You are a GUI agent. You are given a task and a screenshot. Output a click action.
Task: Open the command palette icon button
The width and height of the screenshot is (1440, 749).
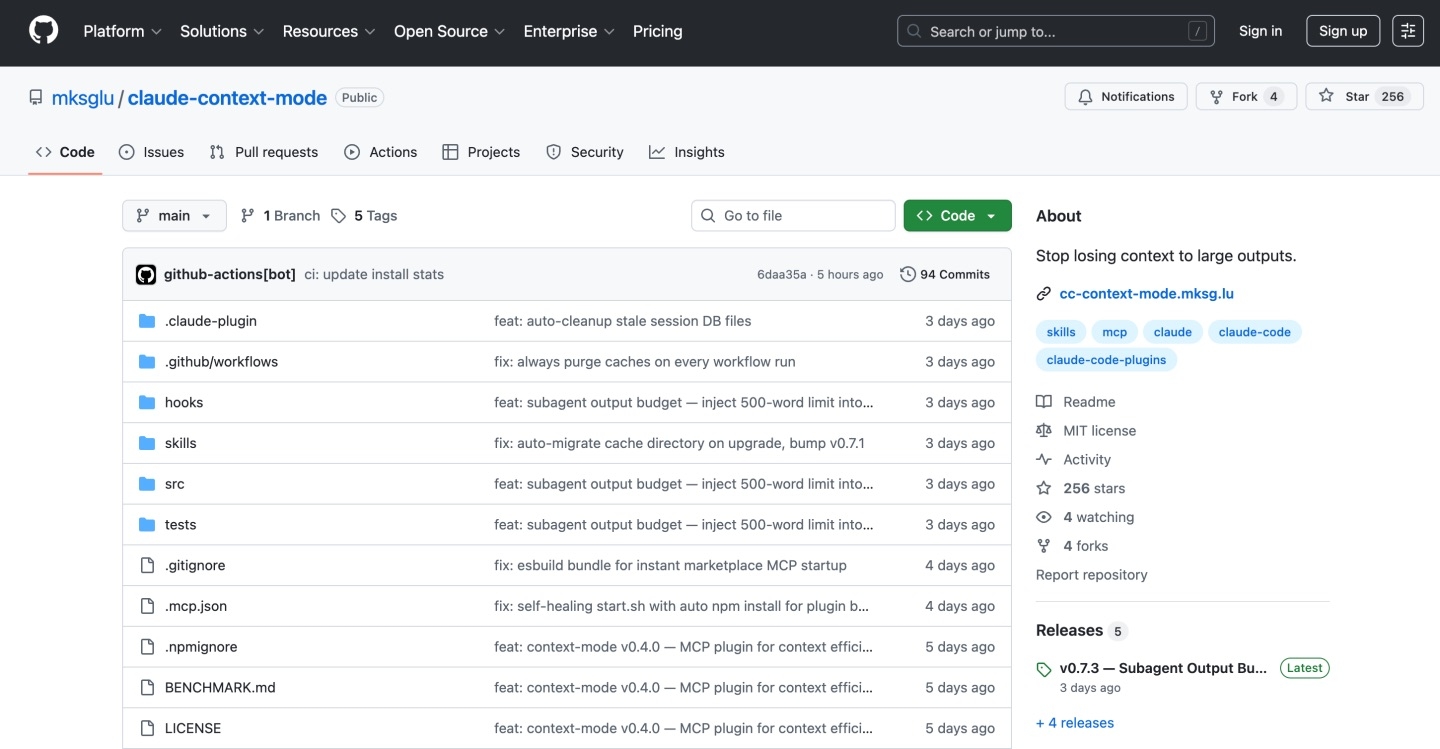point(1408,31)
